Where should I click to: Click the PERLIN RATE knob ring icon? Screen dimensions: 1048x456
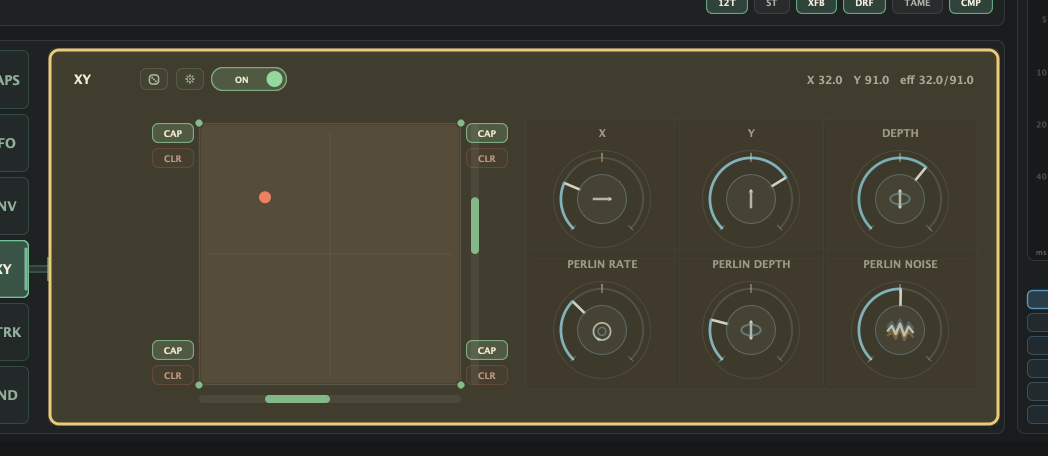[602, 330]
